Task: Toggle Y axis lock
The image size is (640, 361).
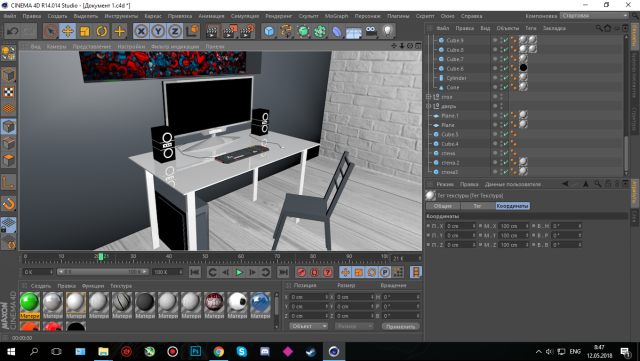Action: click(158, 31)
